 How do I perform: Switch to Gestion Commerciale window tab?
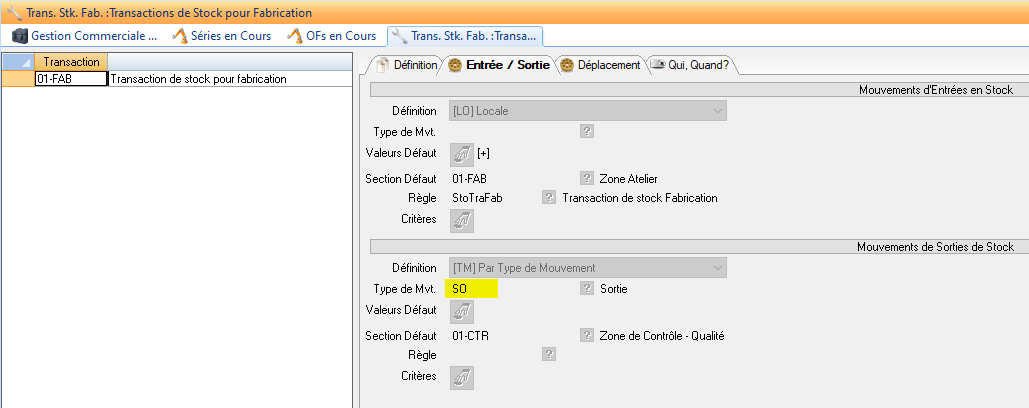(x=85, y=36)
